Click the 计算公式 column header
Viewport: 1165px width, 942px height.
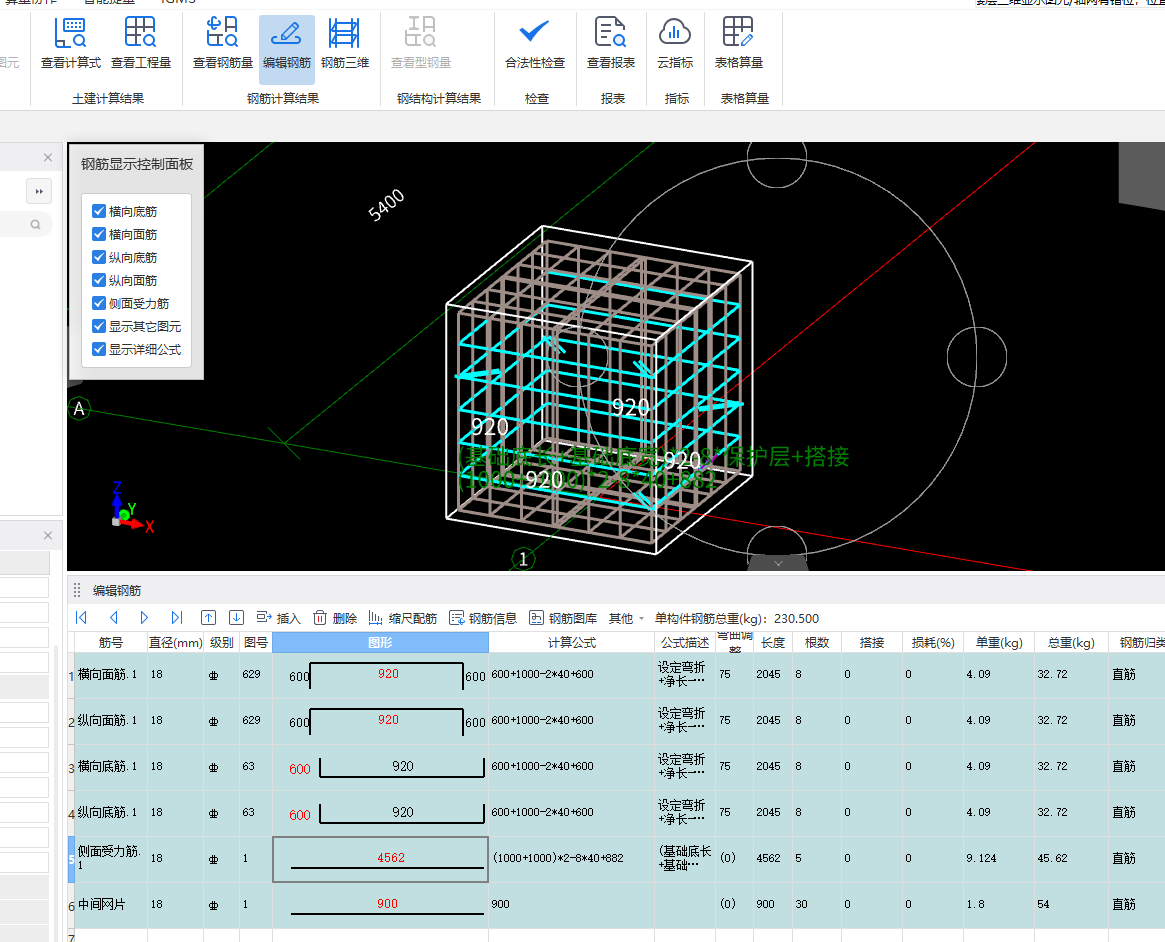(x=571, y=643)
